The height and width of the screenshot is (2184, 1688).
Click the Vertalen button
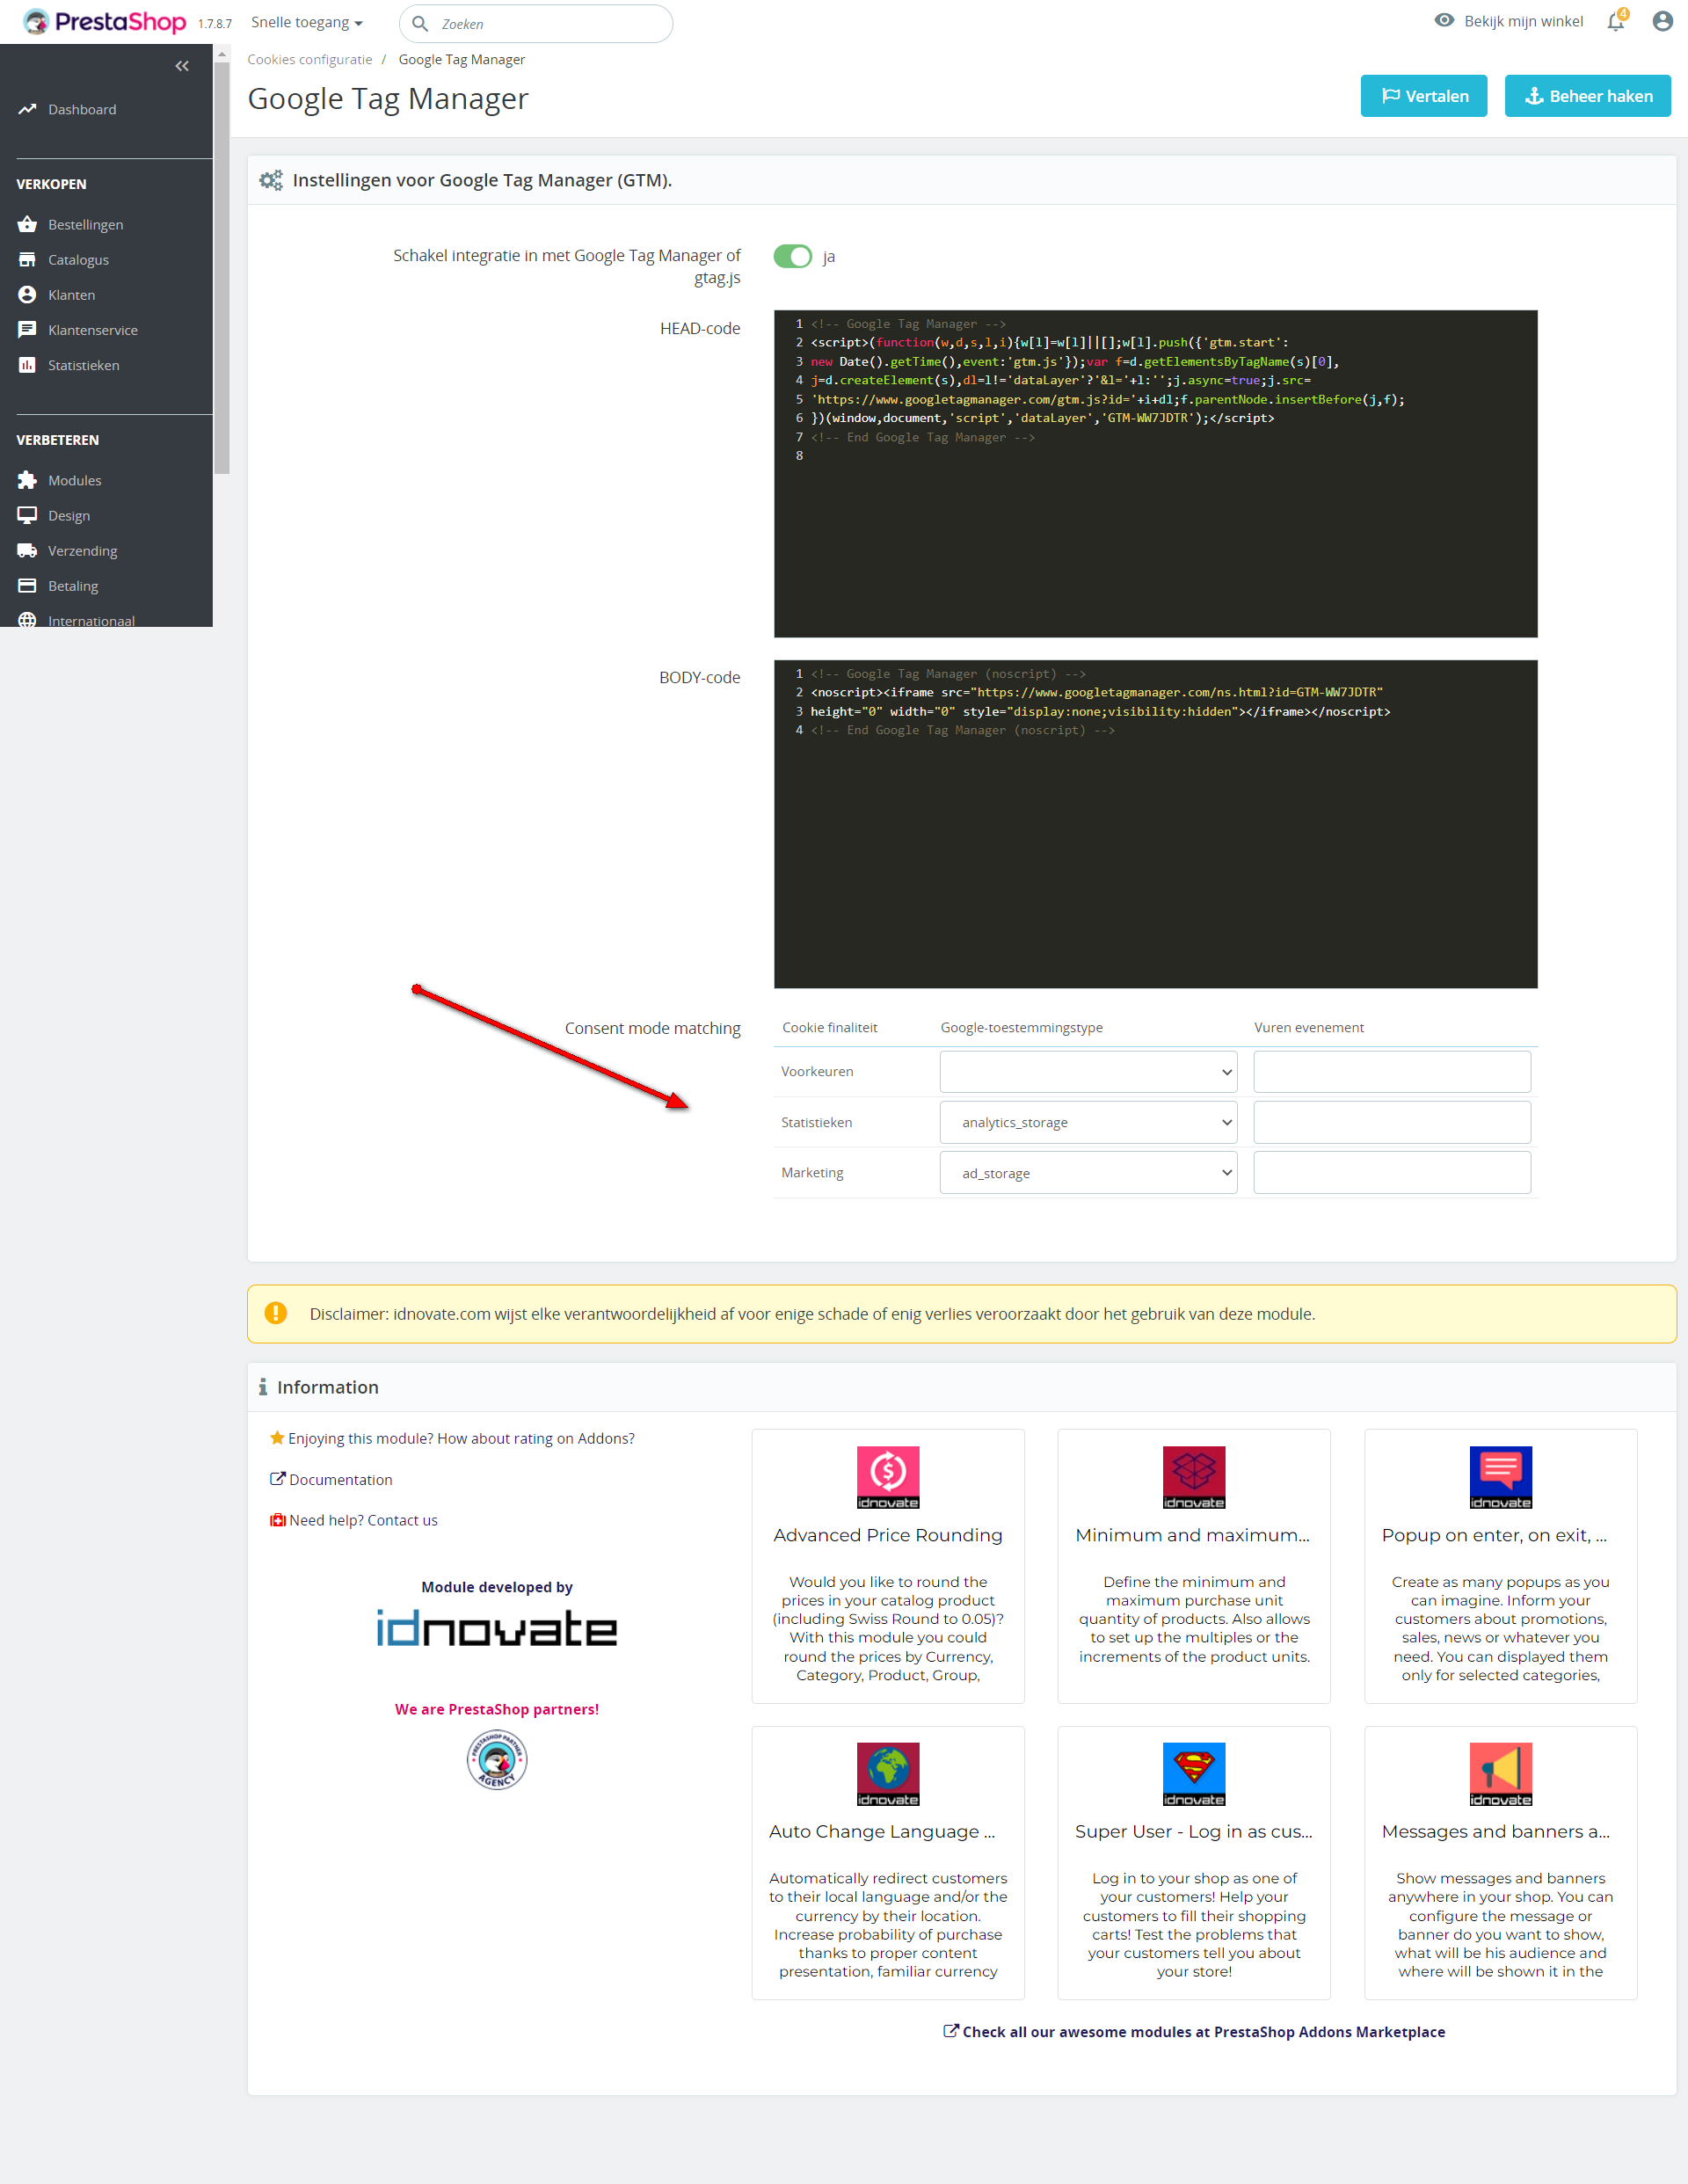(x=1423, y=96)
